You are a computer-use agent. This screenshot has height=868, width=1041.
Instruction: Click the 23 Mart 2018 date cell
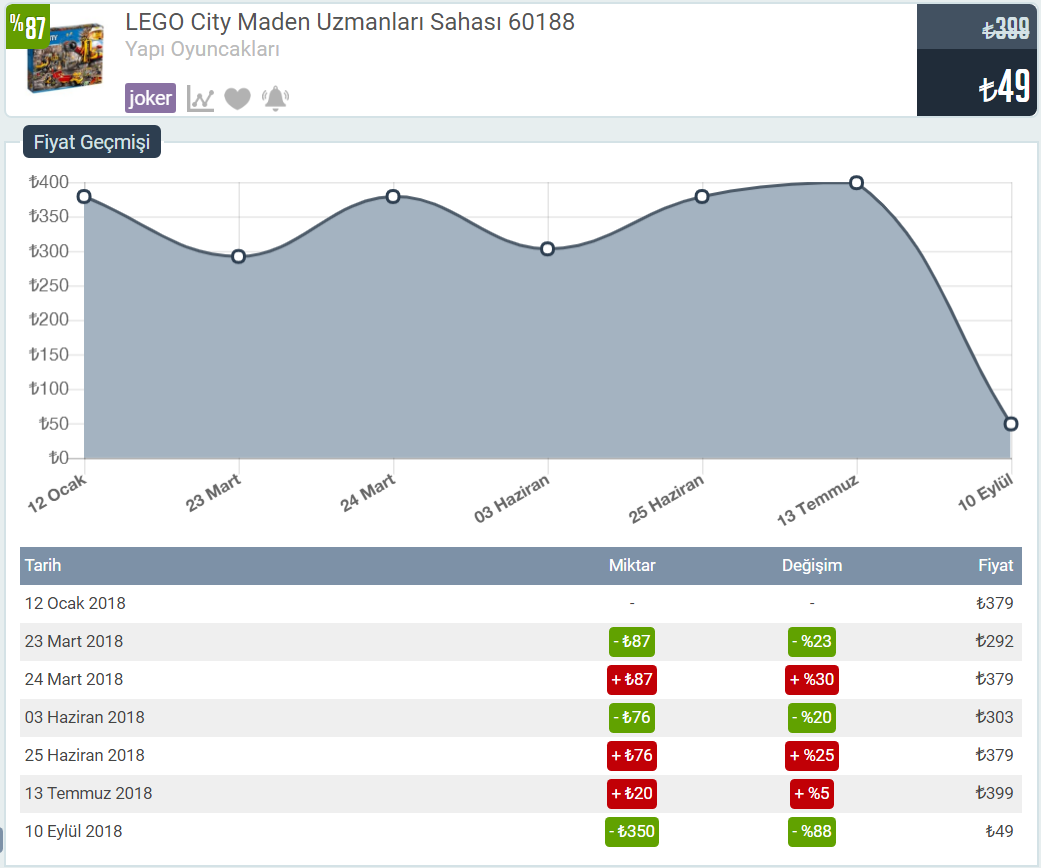click(x=74, y=641)
